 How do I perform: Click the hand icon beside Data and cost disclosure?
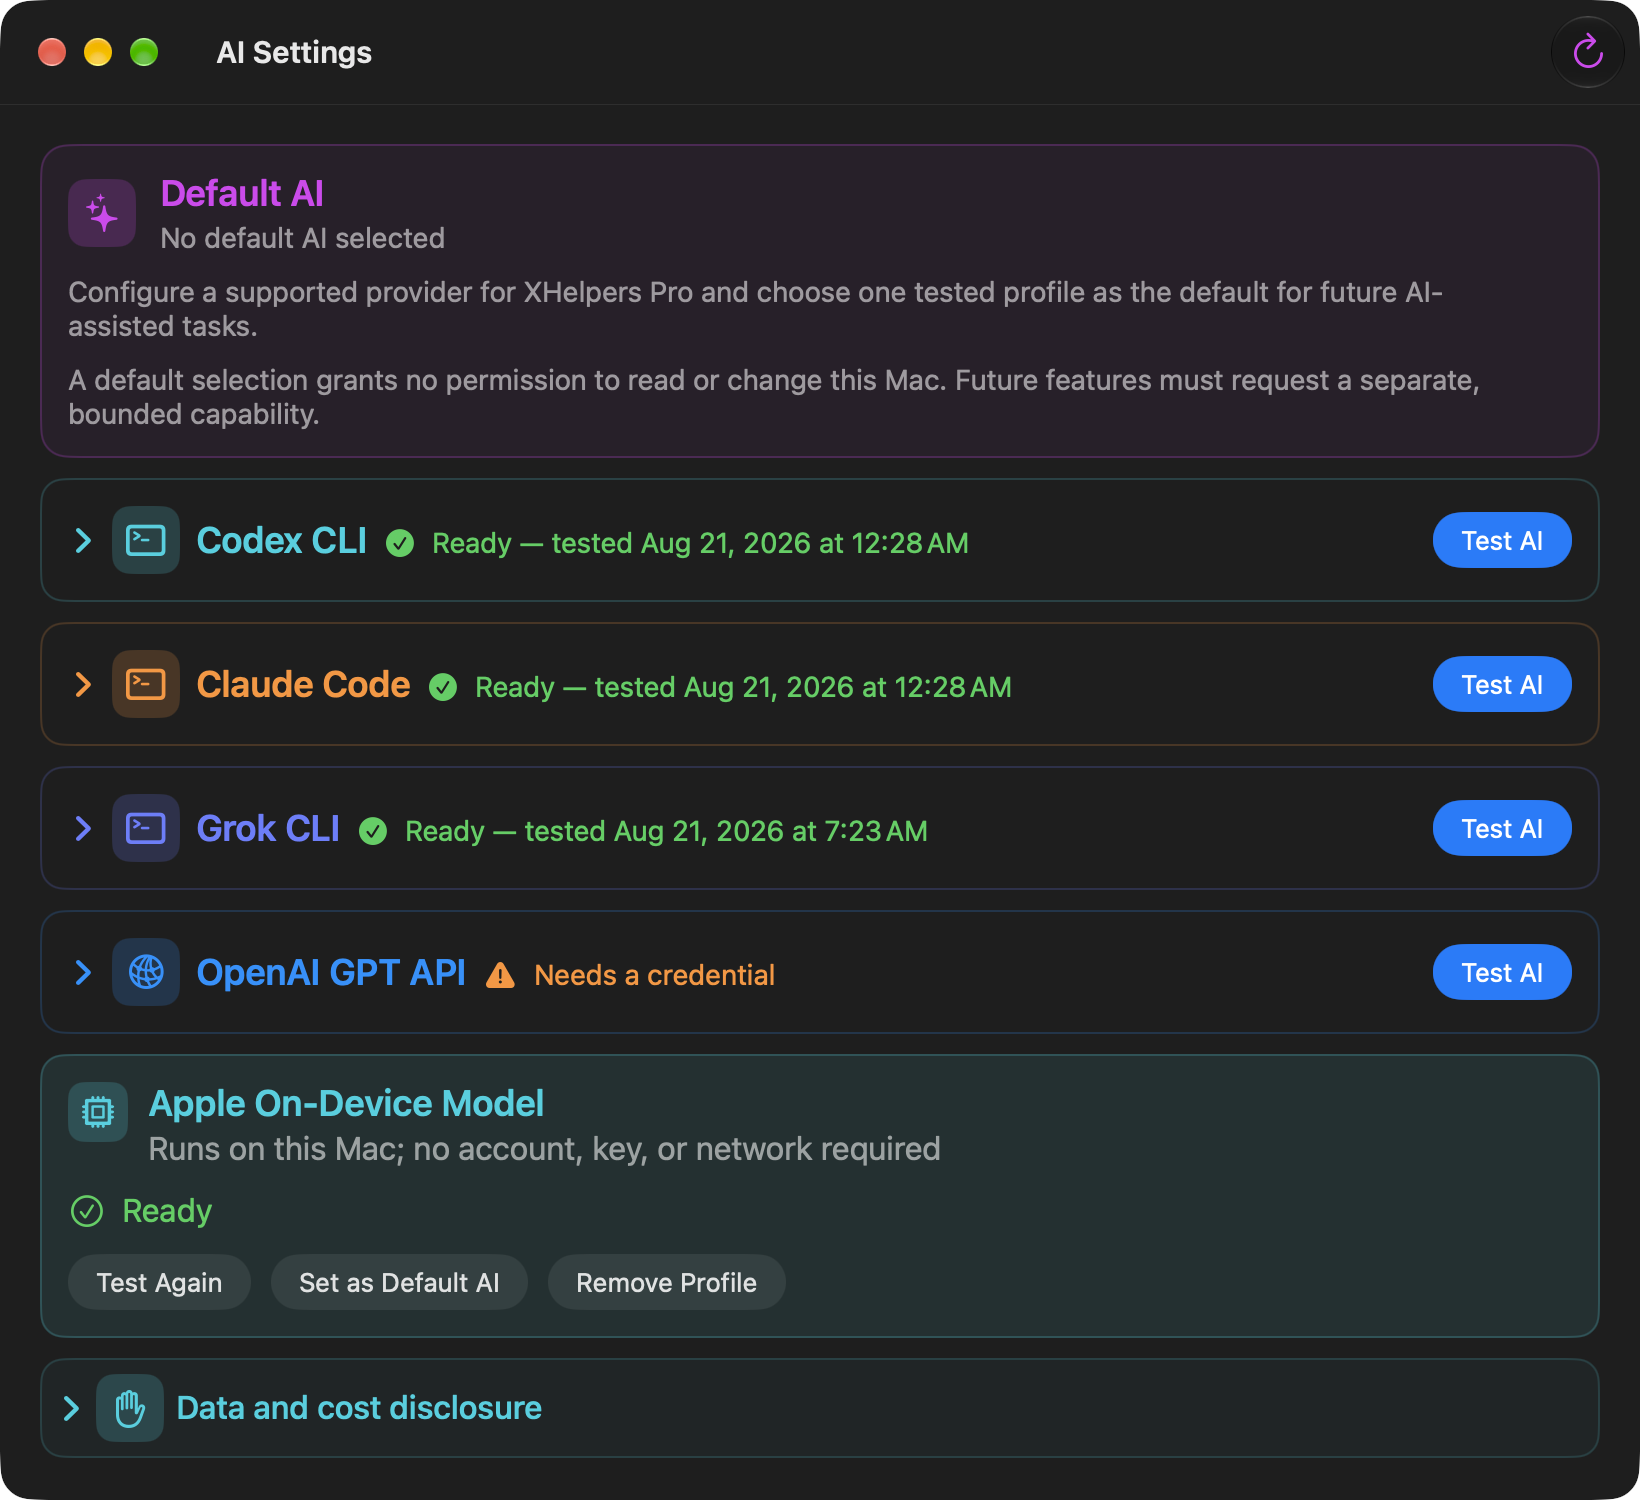pos(130,1408)
